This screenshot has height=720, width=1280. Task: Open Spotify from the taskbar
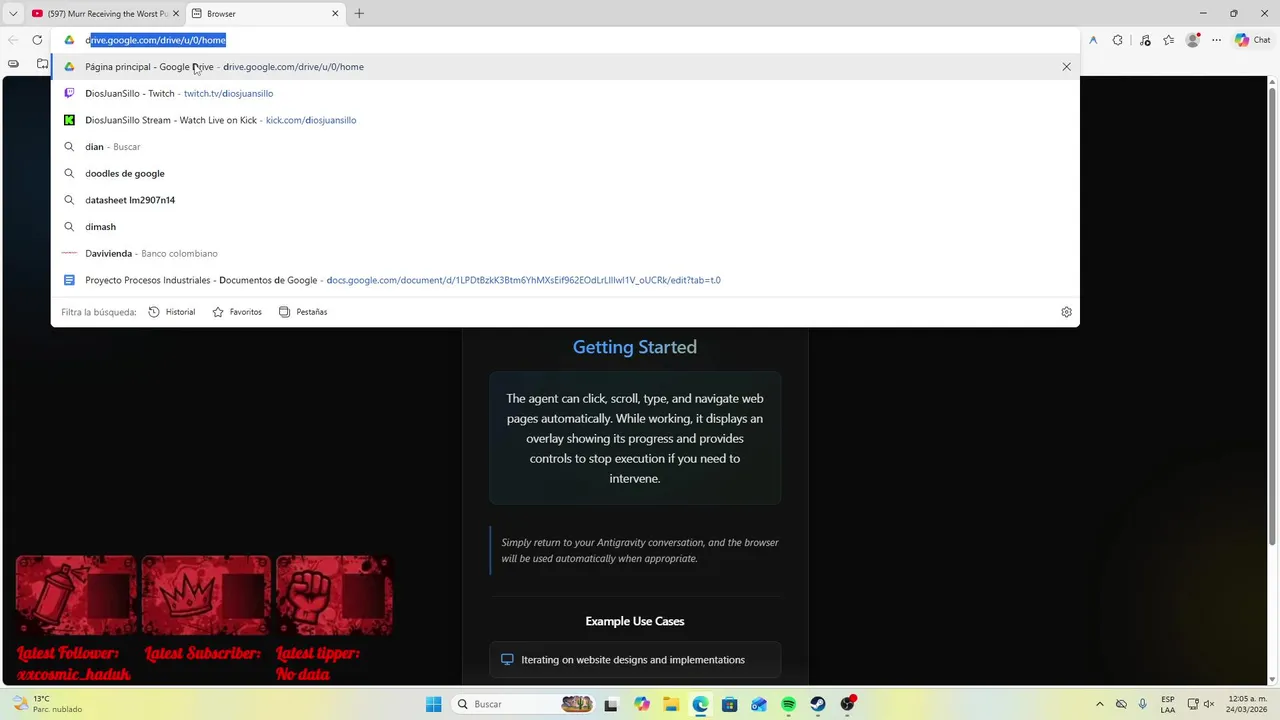click(x=789, y=704)
